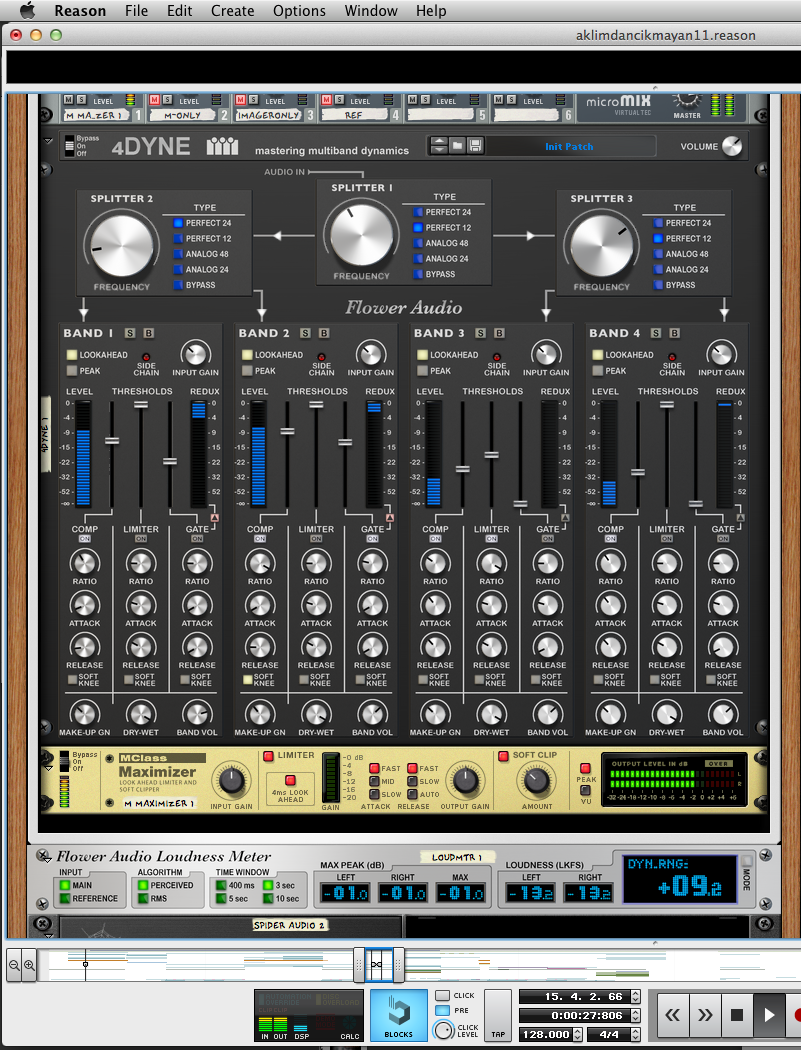Click the Tap tempo button
801x1050 pixels.
coord(498,1015)
